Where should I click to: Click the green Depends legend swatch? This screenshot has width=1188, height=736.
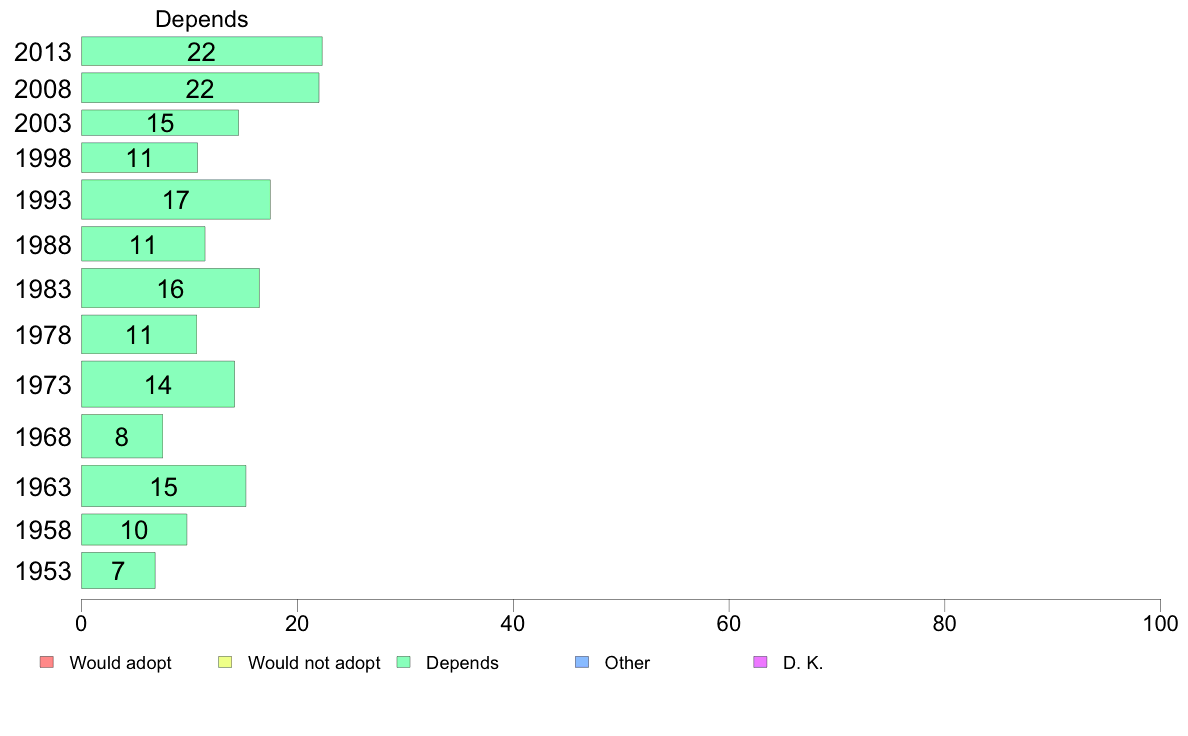click(x=404, y=662)
